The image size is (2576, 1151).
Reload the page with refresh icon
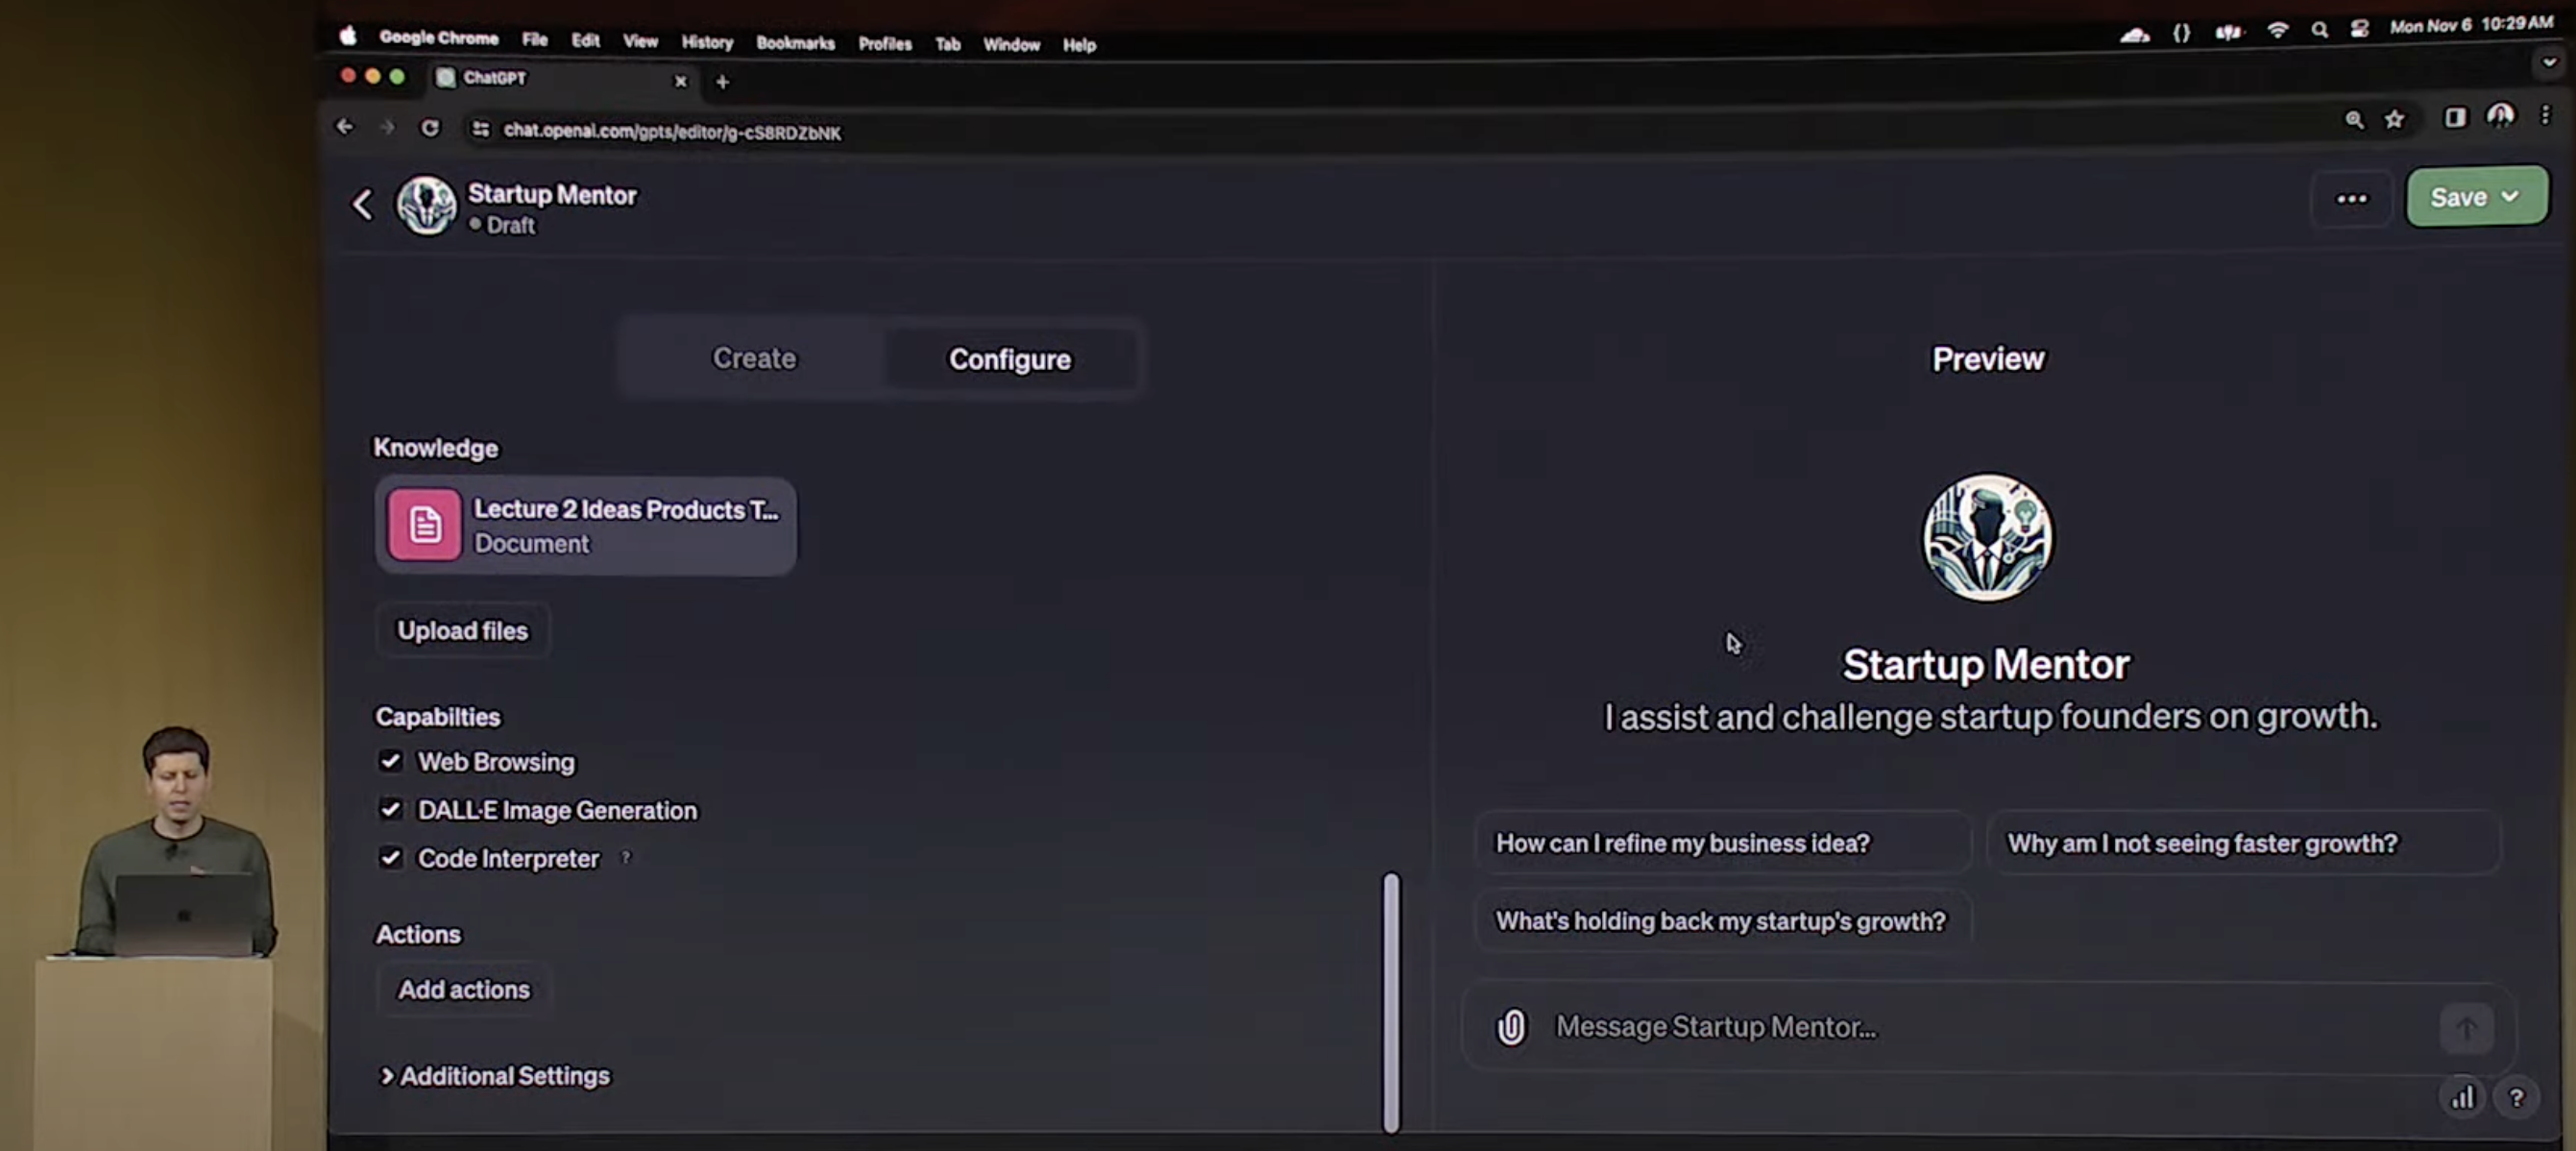[x=430, y=128]
